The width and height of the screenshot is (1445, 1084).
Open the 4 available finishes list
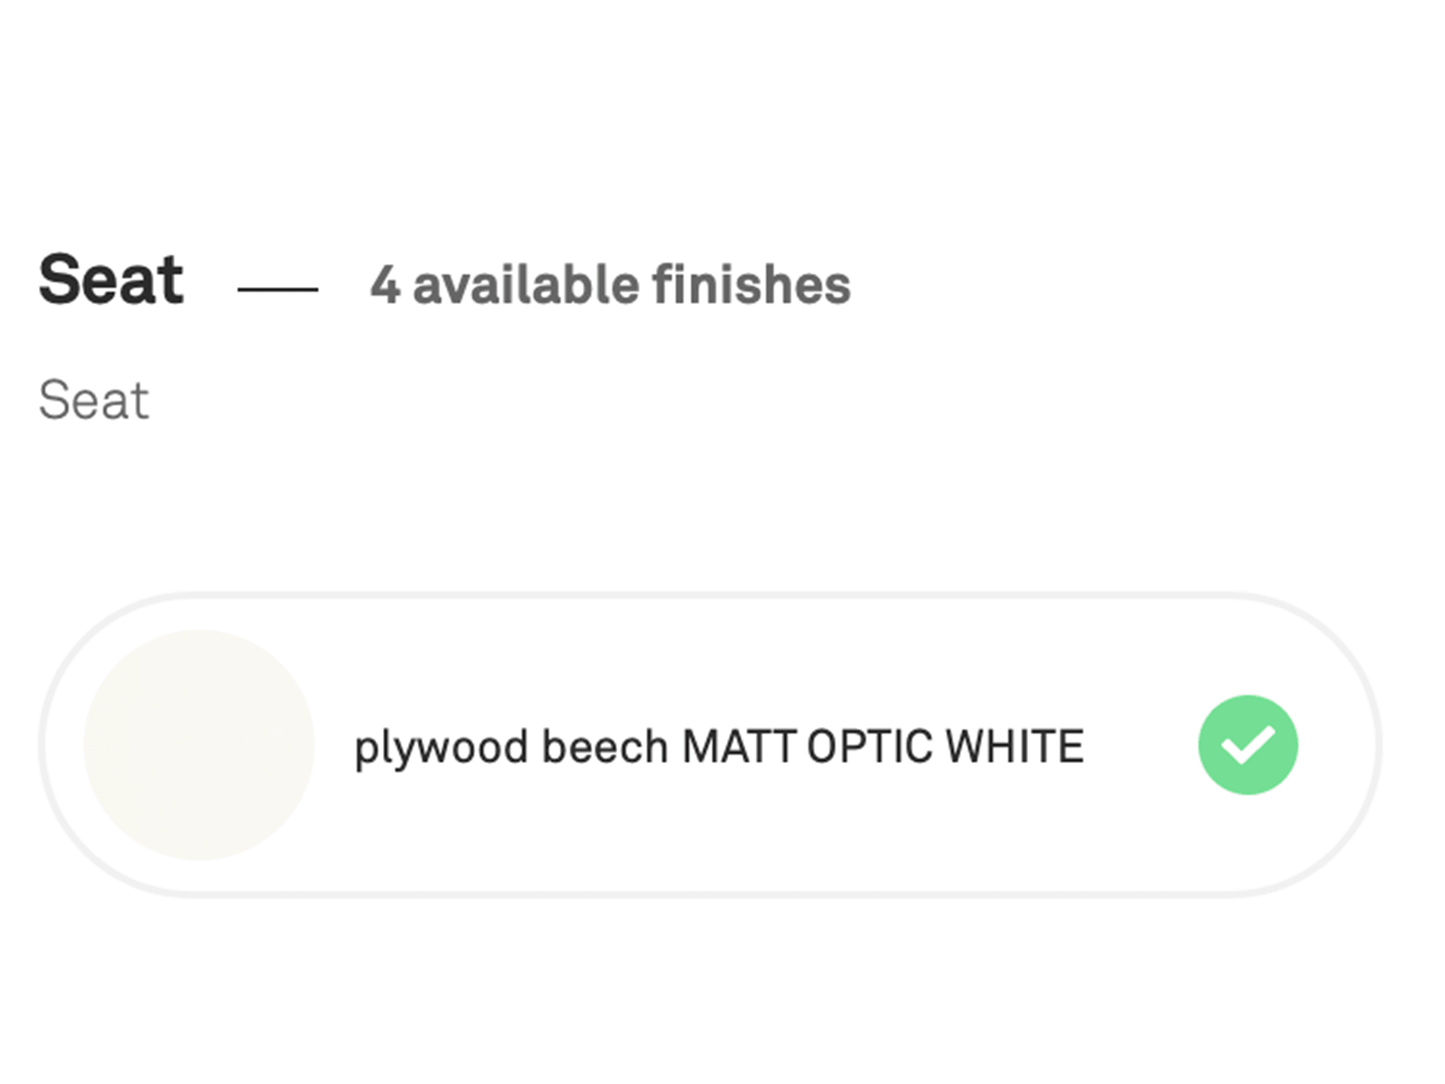(x=610, y=285)
